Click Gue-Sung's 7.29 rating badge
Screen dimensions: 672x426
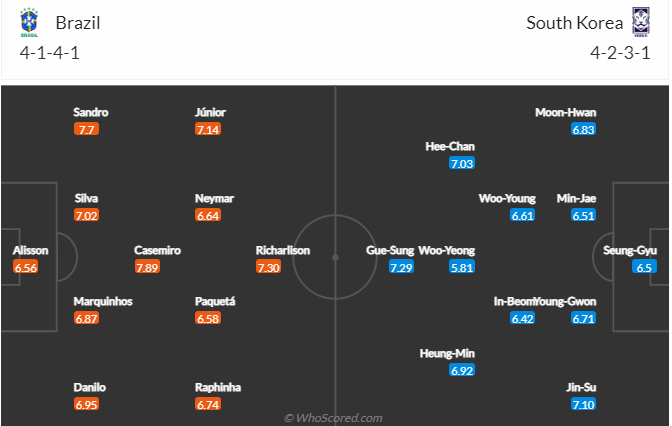pyautogui.click(x=401, y=267)
